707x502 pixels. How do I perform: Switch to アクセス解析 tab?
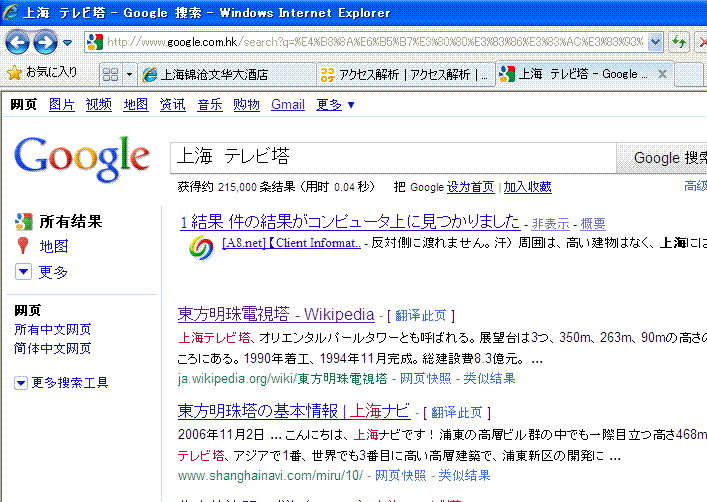click(x=404, y=74)
